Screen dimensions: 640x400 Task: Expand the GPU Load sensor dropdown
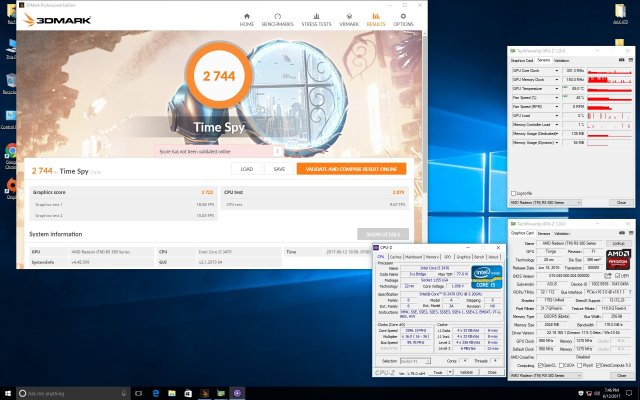click(x=556, y=116)
